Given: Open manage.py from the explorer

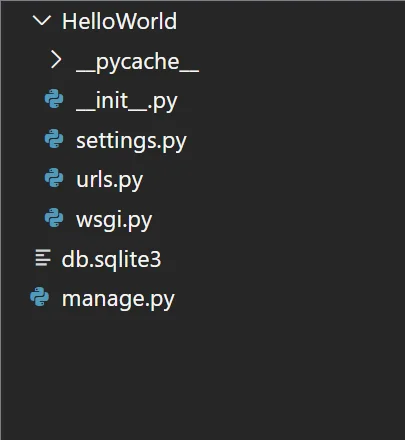Looking at the screenshot, I should pyautogui.click(x=118, y=299).
